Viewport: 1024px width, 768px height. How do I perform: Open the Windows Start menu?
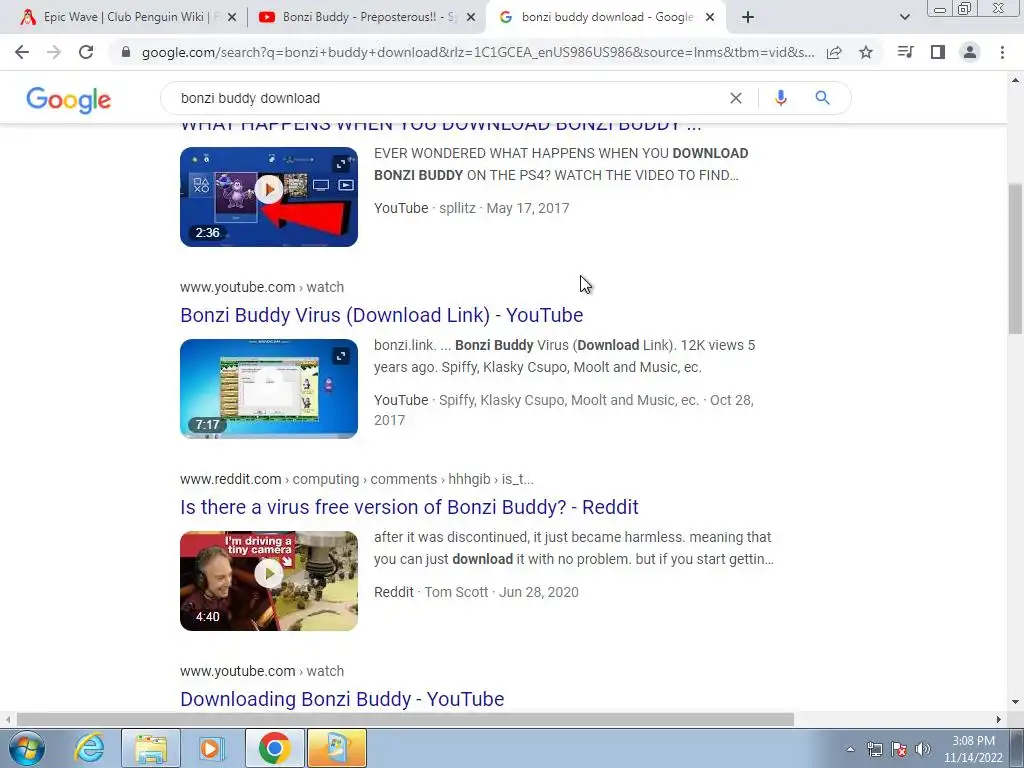27,748
